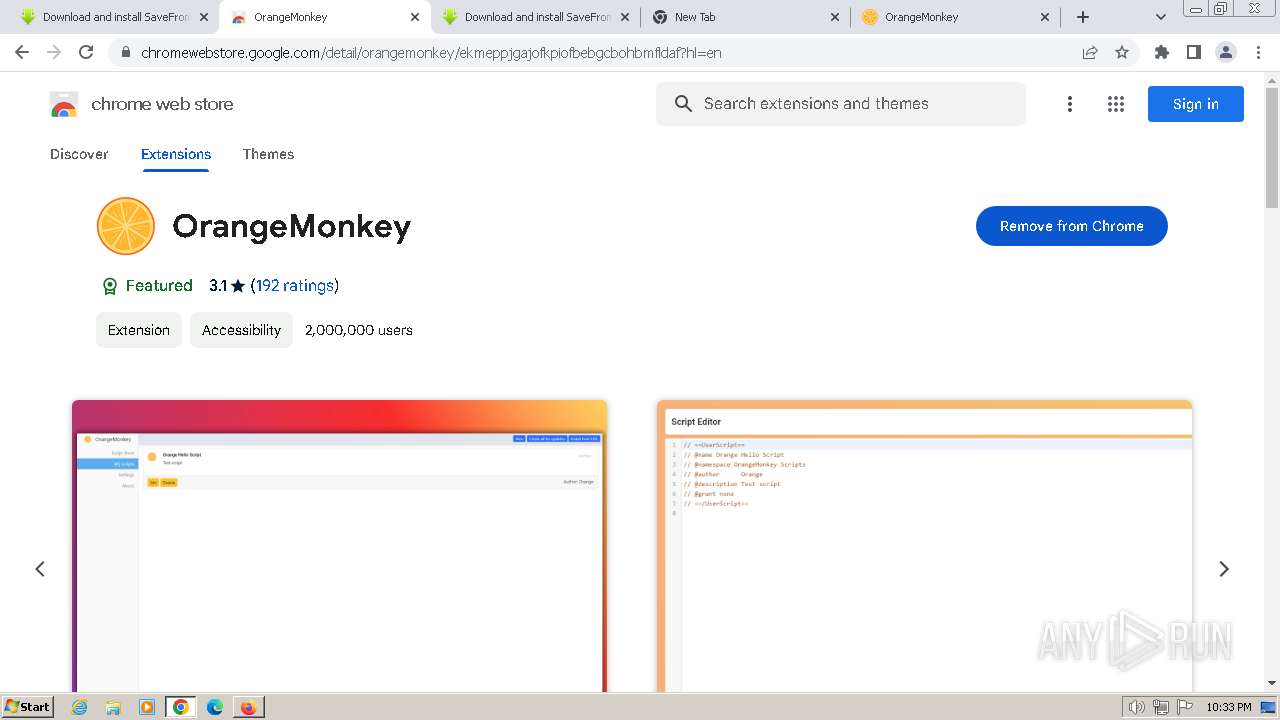Open the Extensions section
Viewport: 1280px width, 720px height.
click(176, 154)
